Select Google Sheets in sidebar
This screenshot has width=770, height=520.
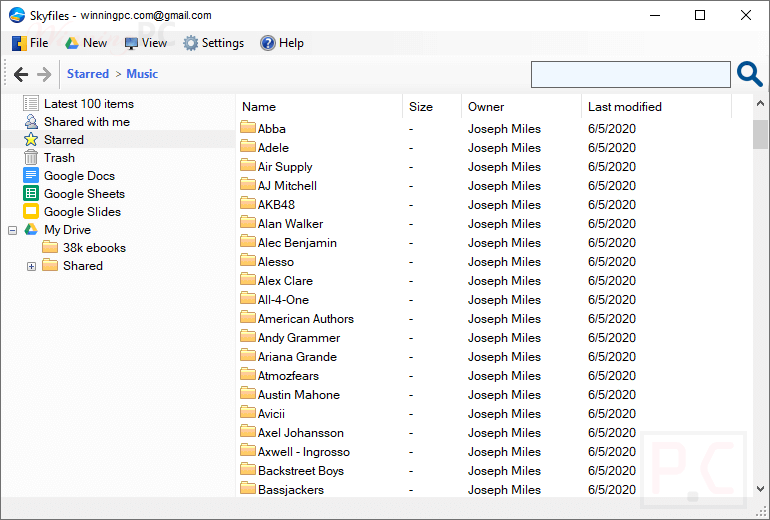tap(84, 193)
